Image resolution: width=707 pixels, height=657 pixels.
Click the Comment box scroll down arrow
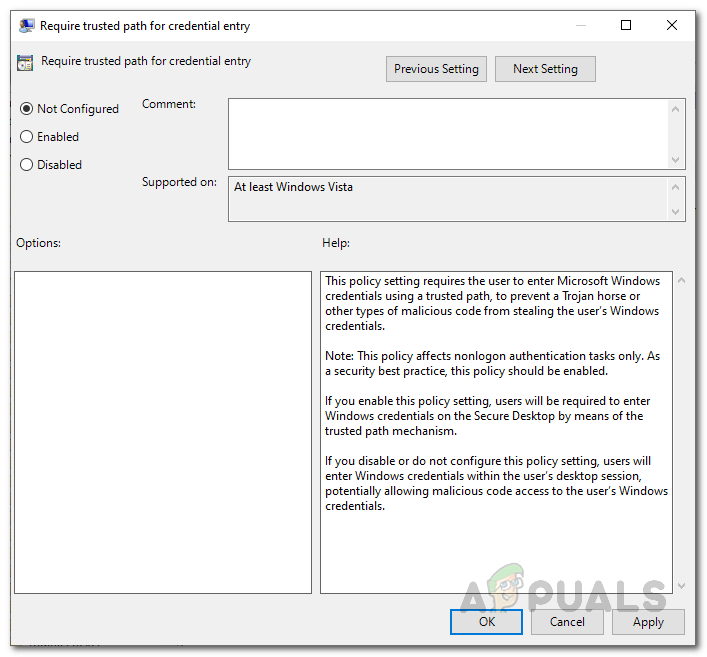[x=675, y=160]
